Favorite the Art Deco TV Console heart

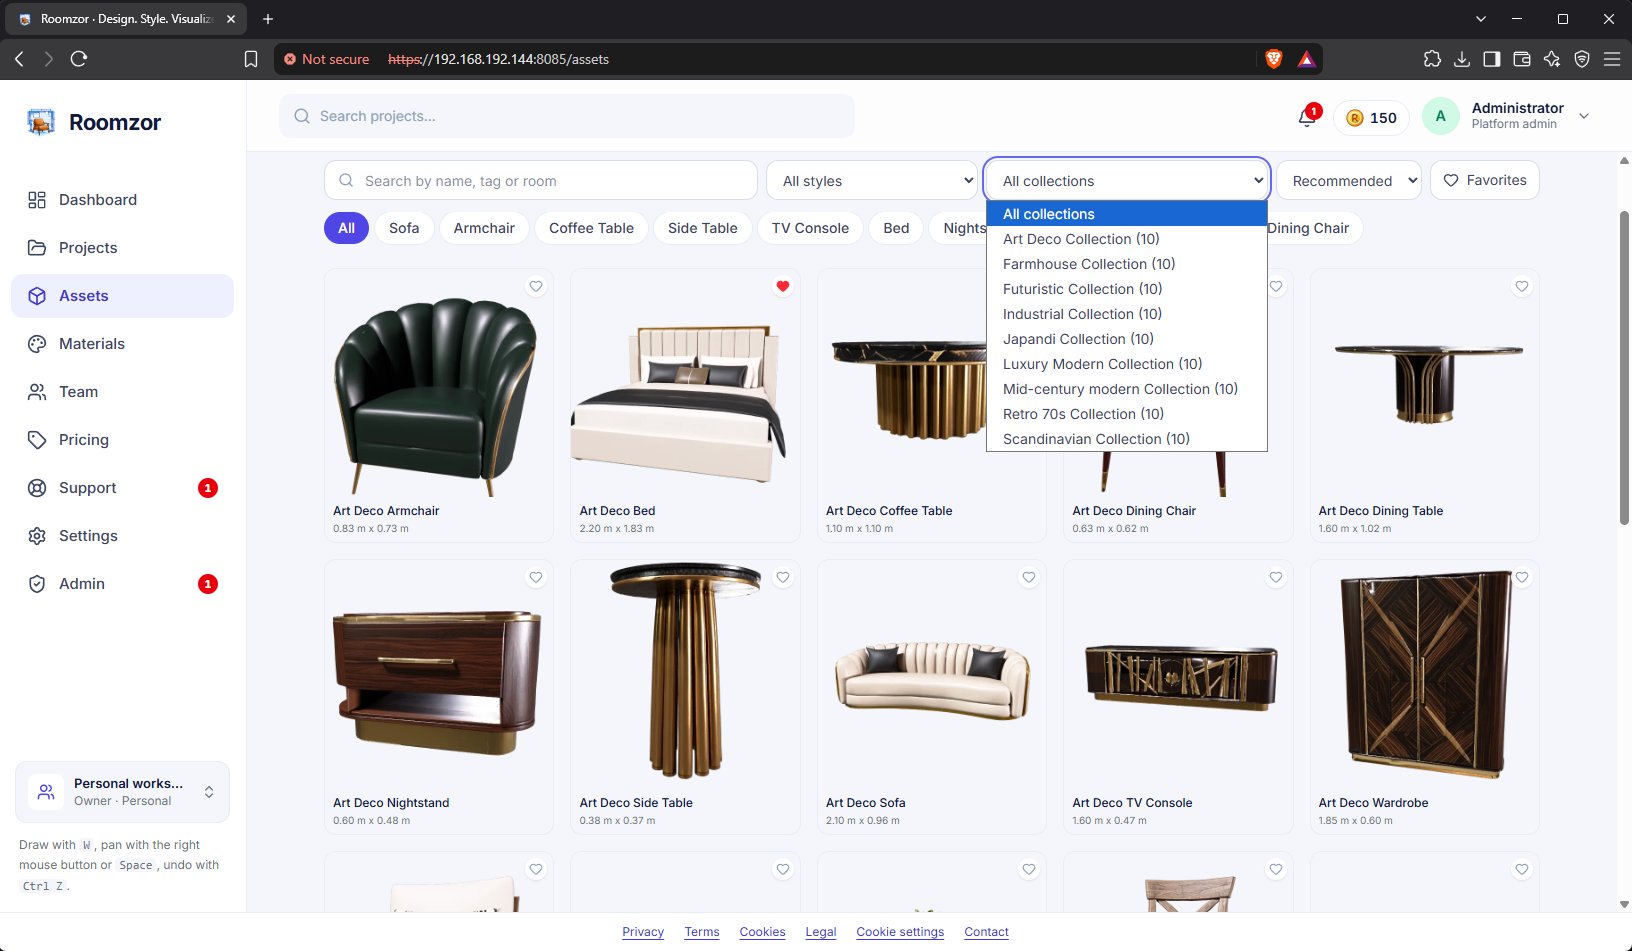(1276, 577)
